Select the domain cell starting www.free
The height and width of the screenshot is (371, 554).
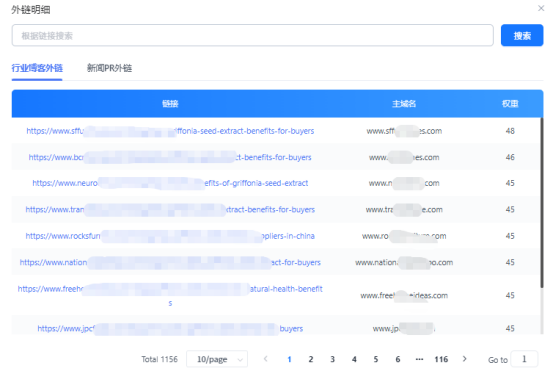404,295
